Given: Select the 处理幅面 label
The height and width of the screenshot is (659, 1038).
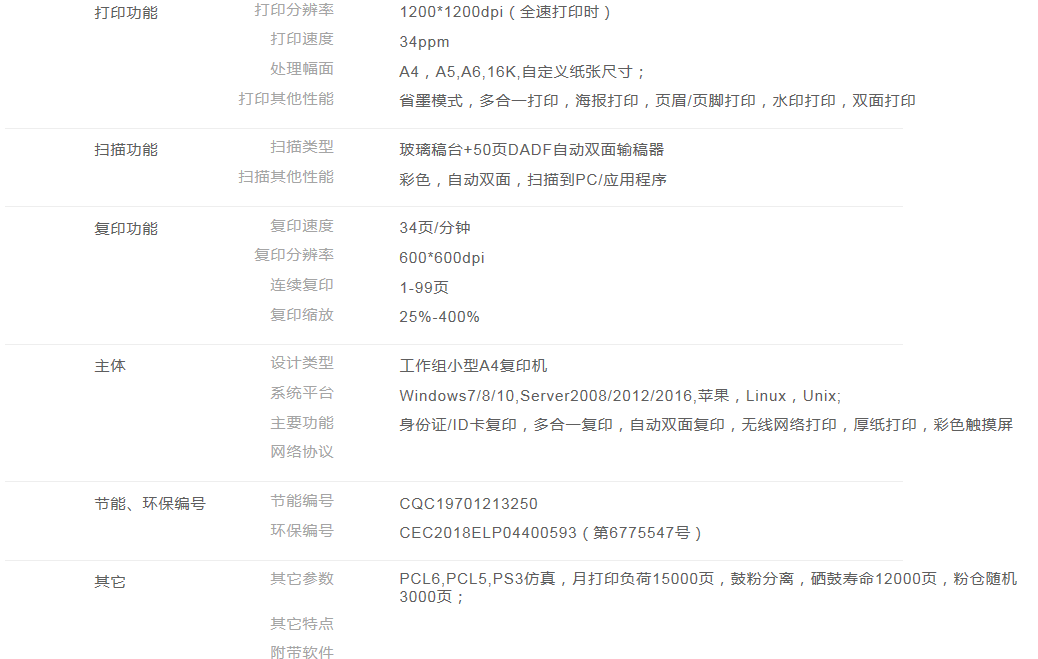Looking at the screenshot, I should (x=301, y=69).
